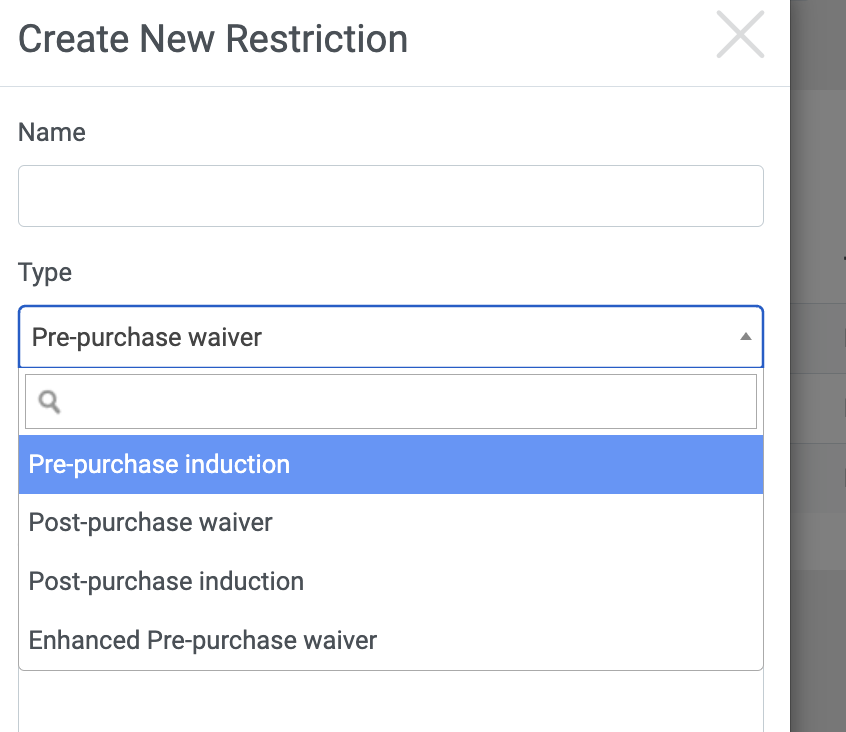Focus the Name text input
Screen dimensions: 846x732
[x=390, y=196]
